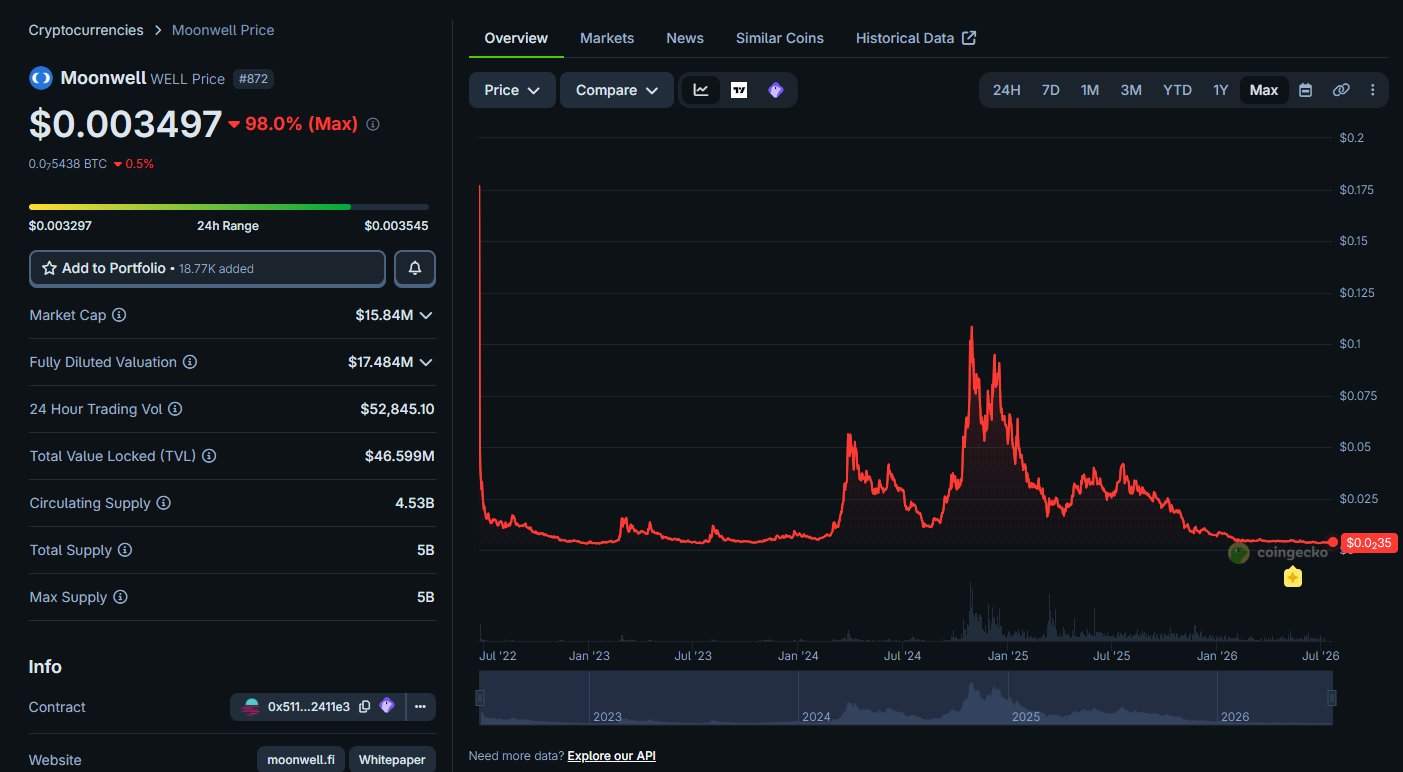
Task: Expand the Market Cap chevron
Action: pyautogui.click(x=426, y=315)
